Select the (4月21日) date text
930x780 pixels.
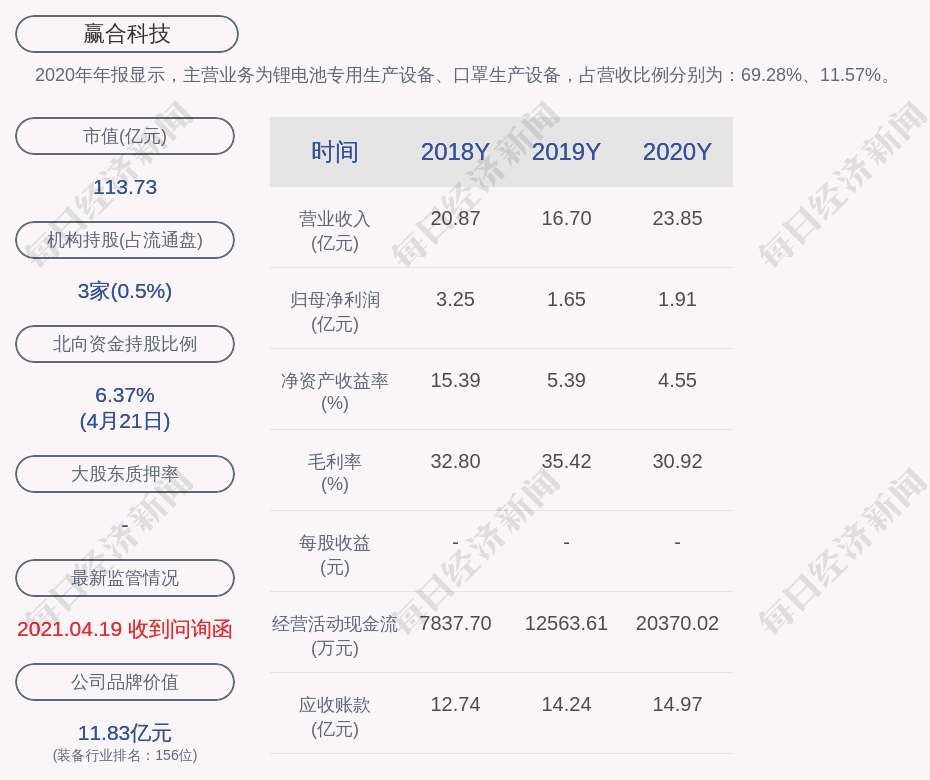(125, 421)
